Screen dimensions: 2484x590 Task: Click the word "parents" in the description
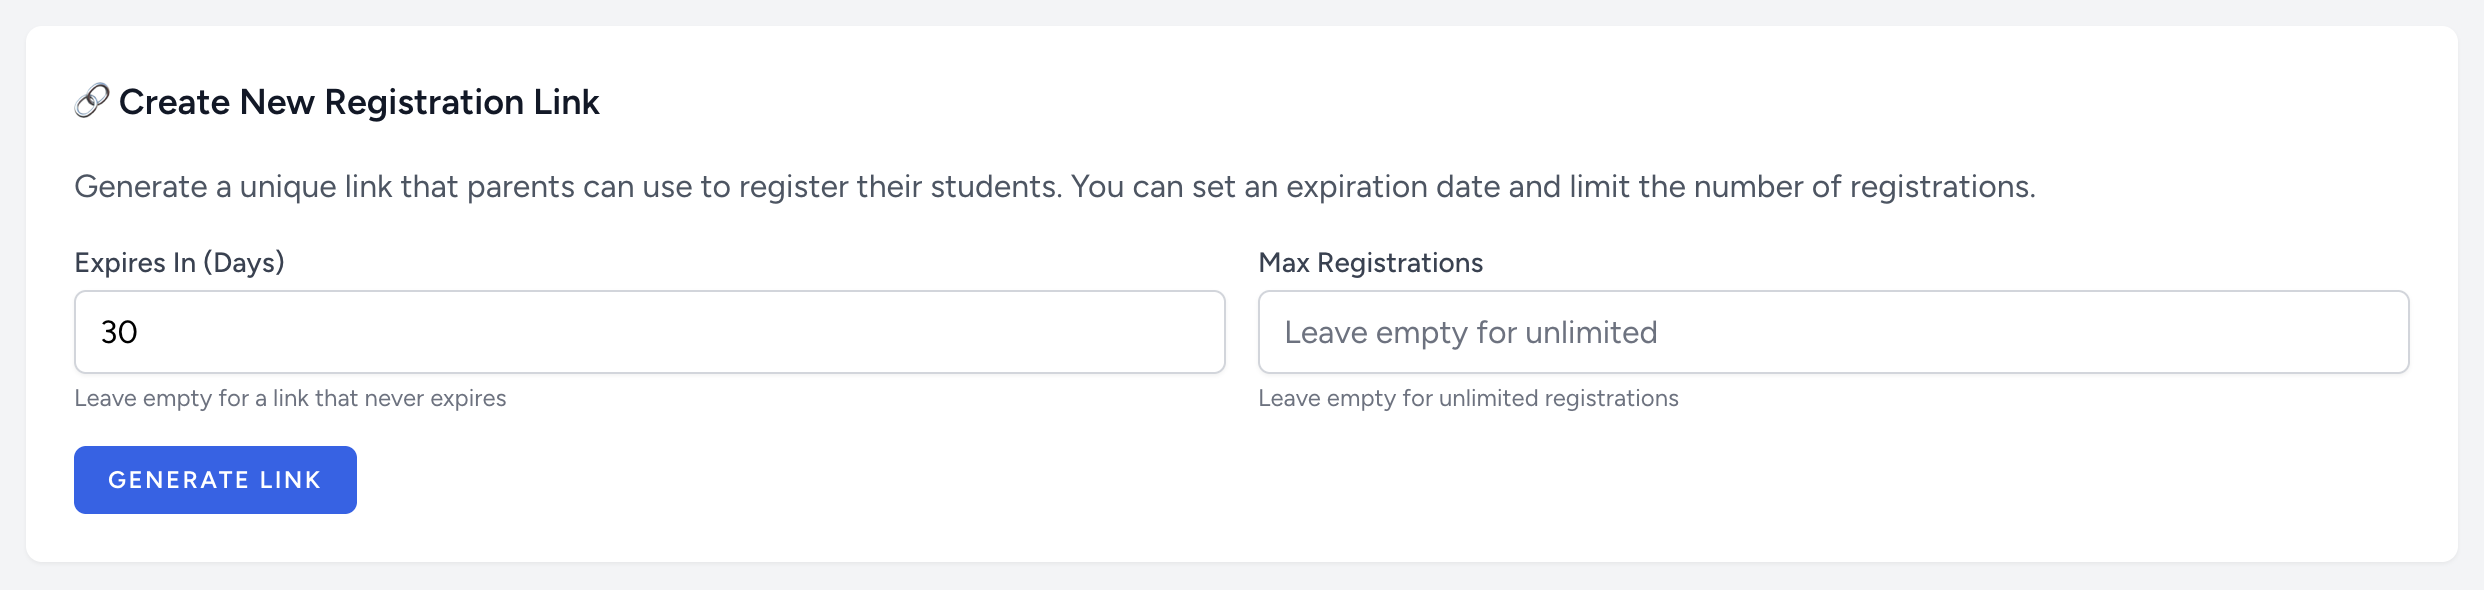click(520, 187)
